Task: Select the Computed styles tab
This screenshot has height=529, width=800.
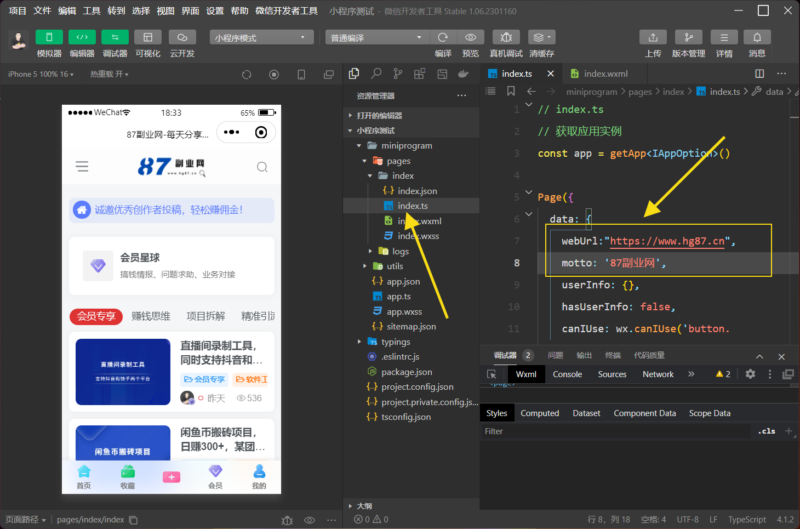Action: 539,413
